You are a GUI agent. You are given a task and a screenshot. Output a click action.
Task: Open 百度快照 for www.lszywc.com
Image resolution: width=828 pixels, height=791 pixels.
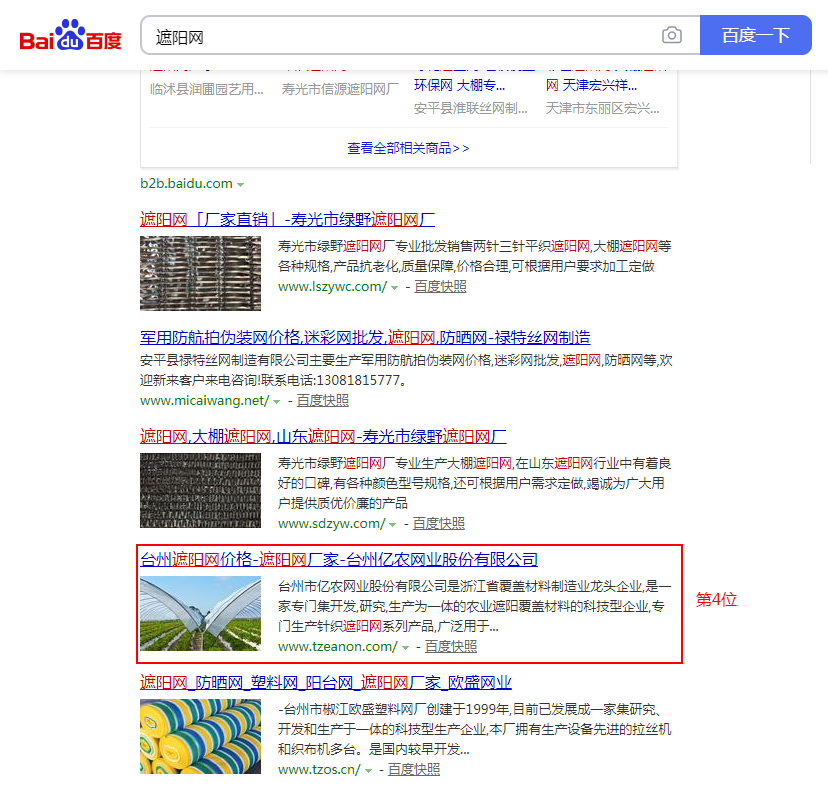(440, 287)
